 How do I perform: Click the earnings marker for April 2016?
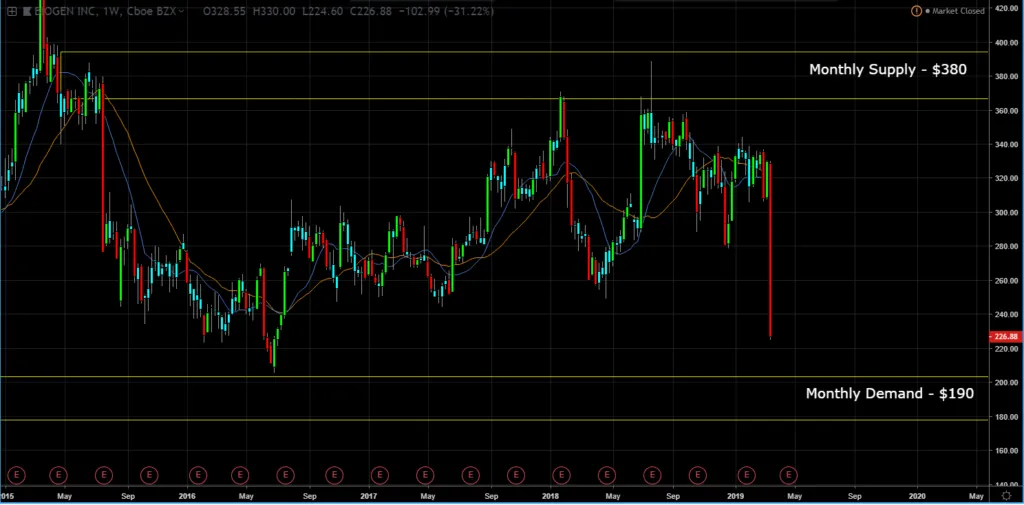[240, 474]
